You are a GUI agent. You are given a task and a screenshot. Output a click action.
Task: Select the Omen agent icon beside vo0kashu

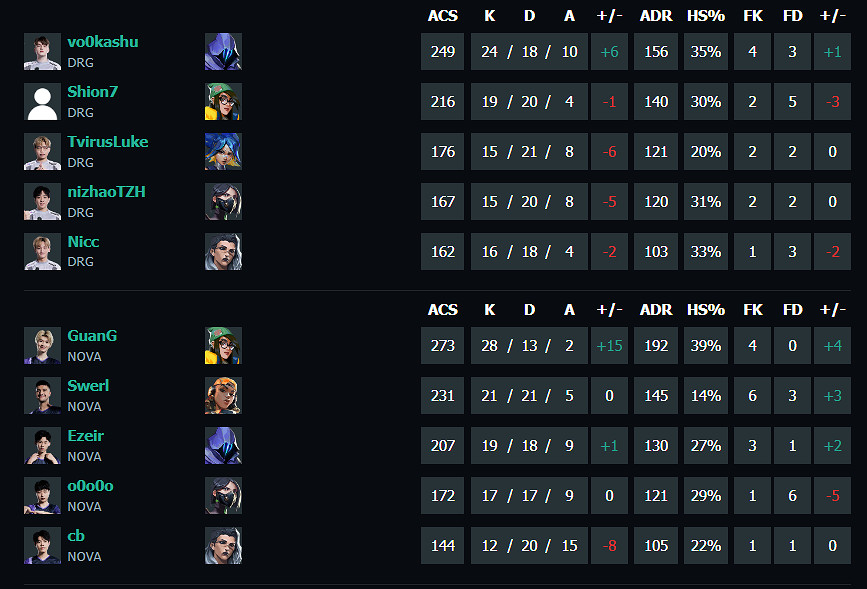click(x=223, y=52)
